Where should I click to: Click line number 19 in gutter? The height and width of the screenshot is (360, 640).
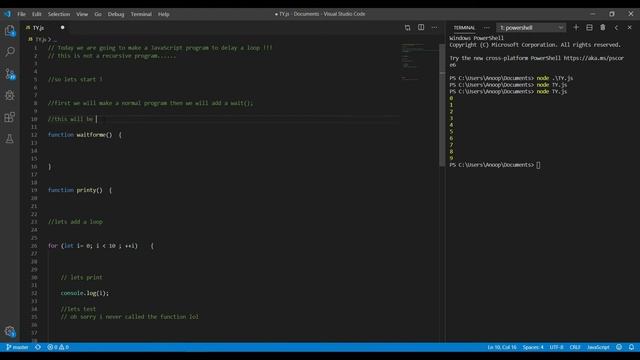coord(34,190)
